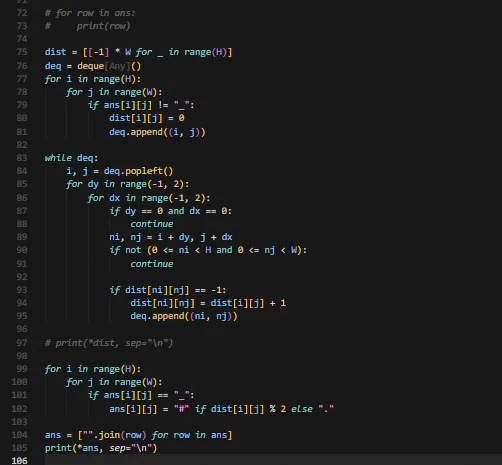Click 'deq.append((ni, nj))' statement
Screen dimensions: 502x465
point(184,316)
